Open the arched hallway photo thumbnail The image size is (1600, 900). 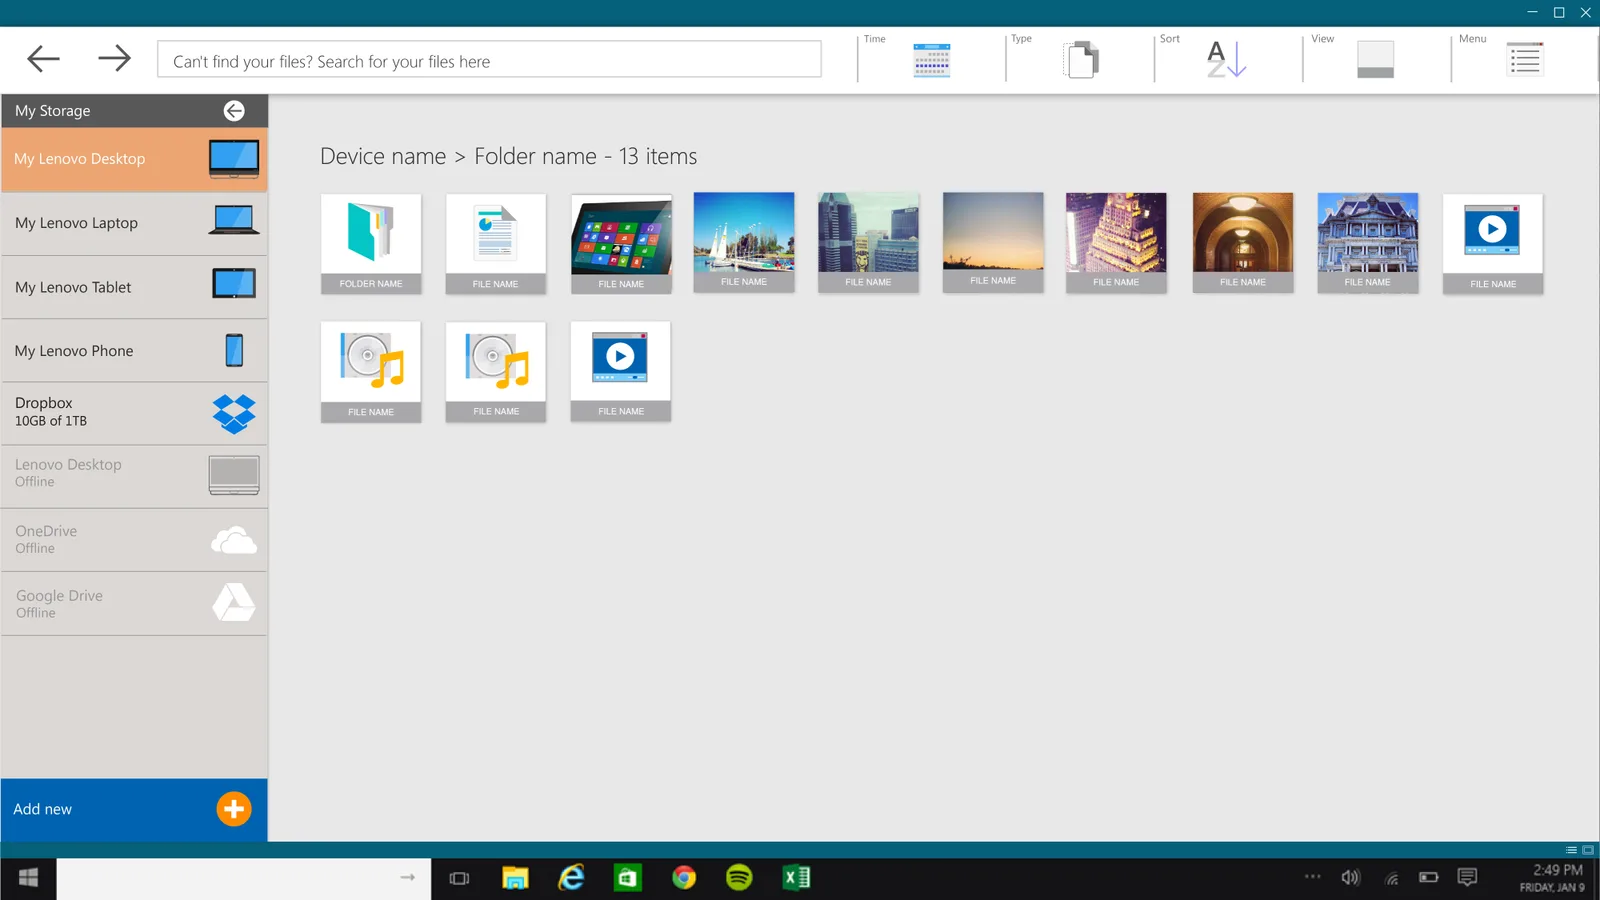1243,243
